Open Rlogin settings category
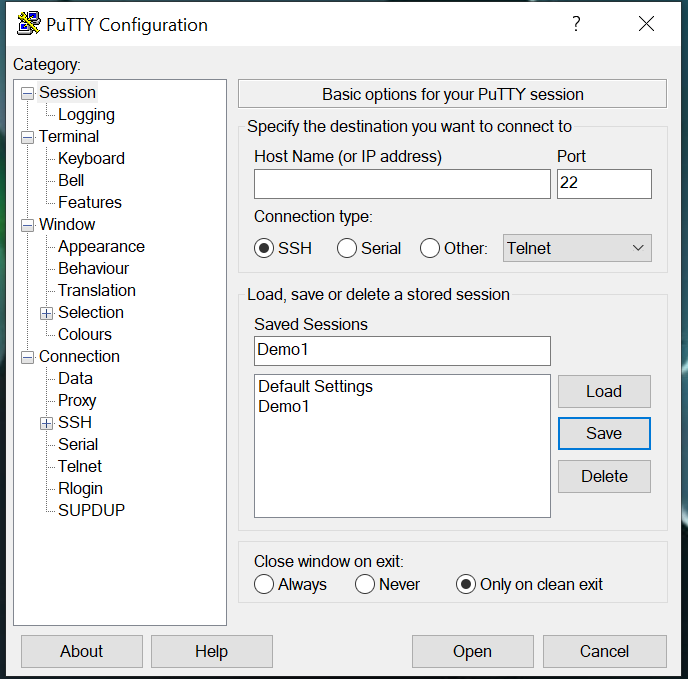Image resolution: width=688 pixels, height=679 pixels. click(x=80, y=488)
